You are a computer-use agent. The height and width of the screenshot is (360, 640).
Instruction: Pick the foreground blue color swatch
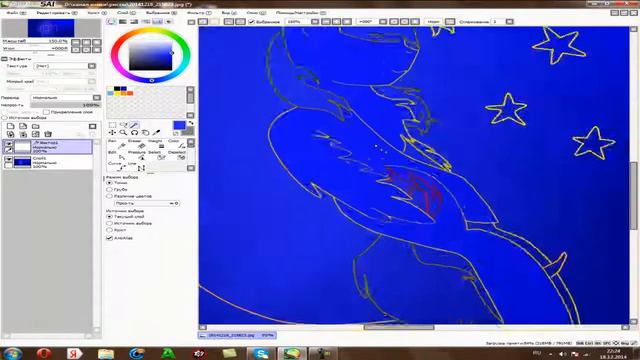coord(179,125)
